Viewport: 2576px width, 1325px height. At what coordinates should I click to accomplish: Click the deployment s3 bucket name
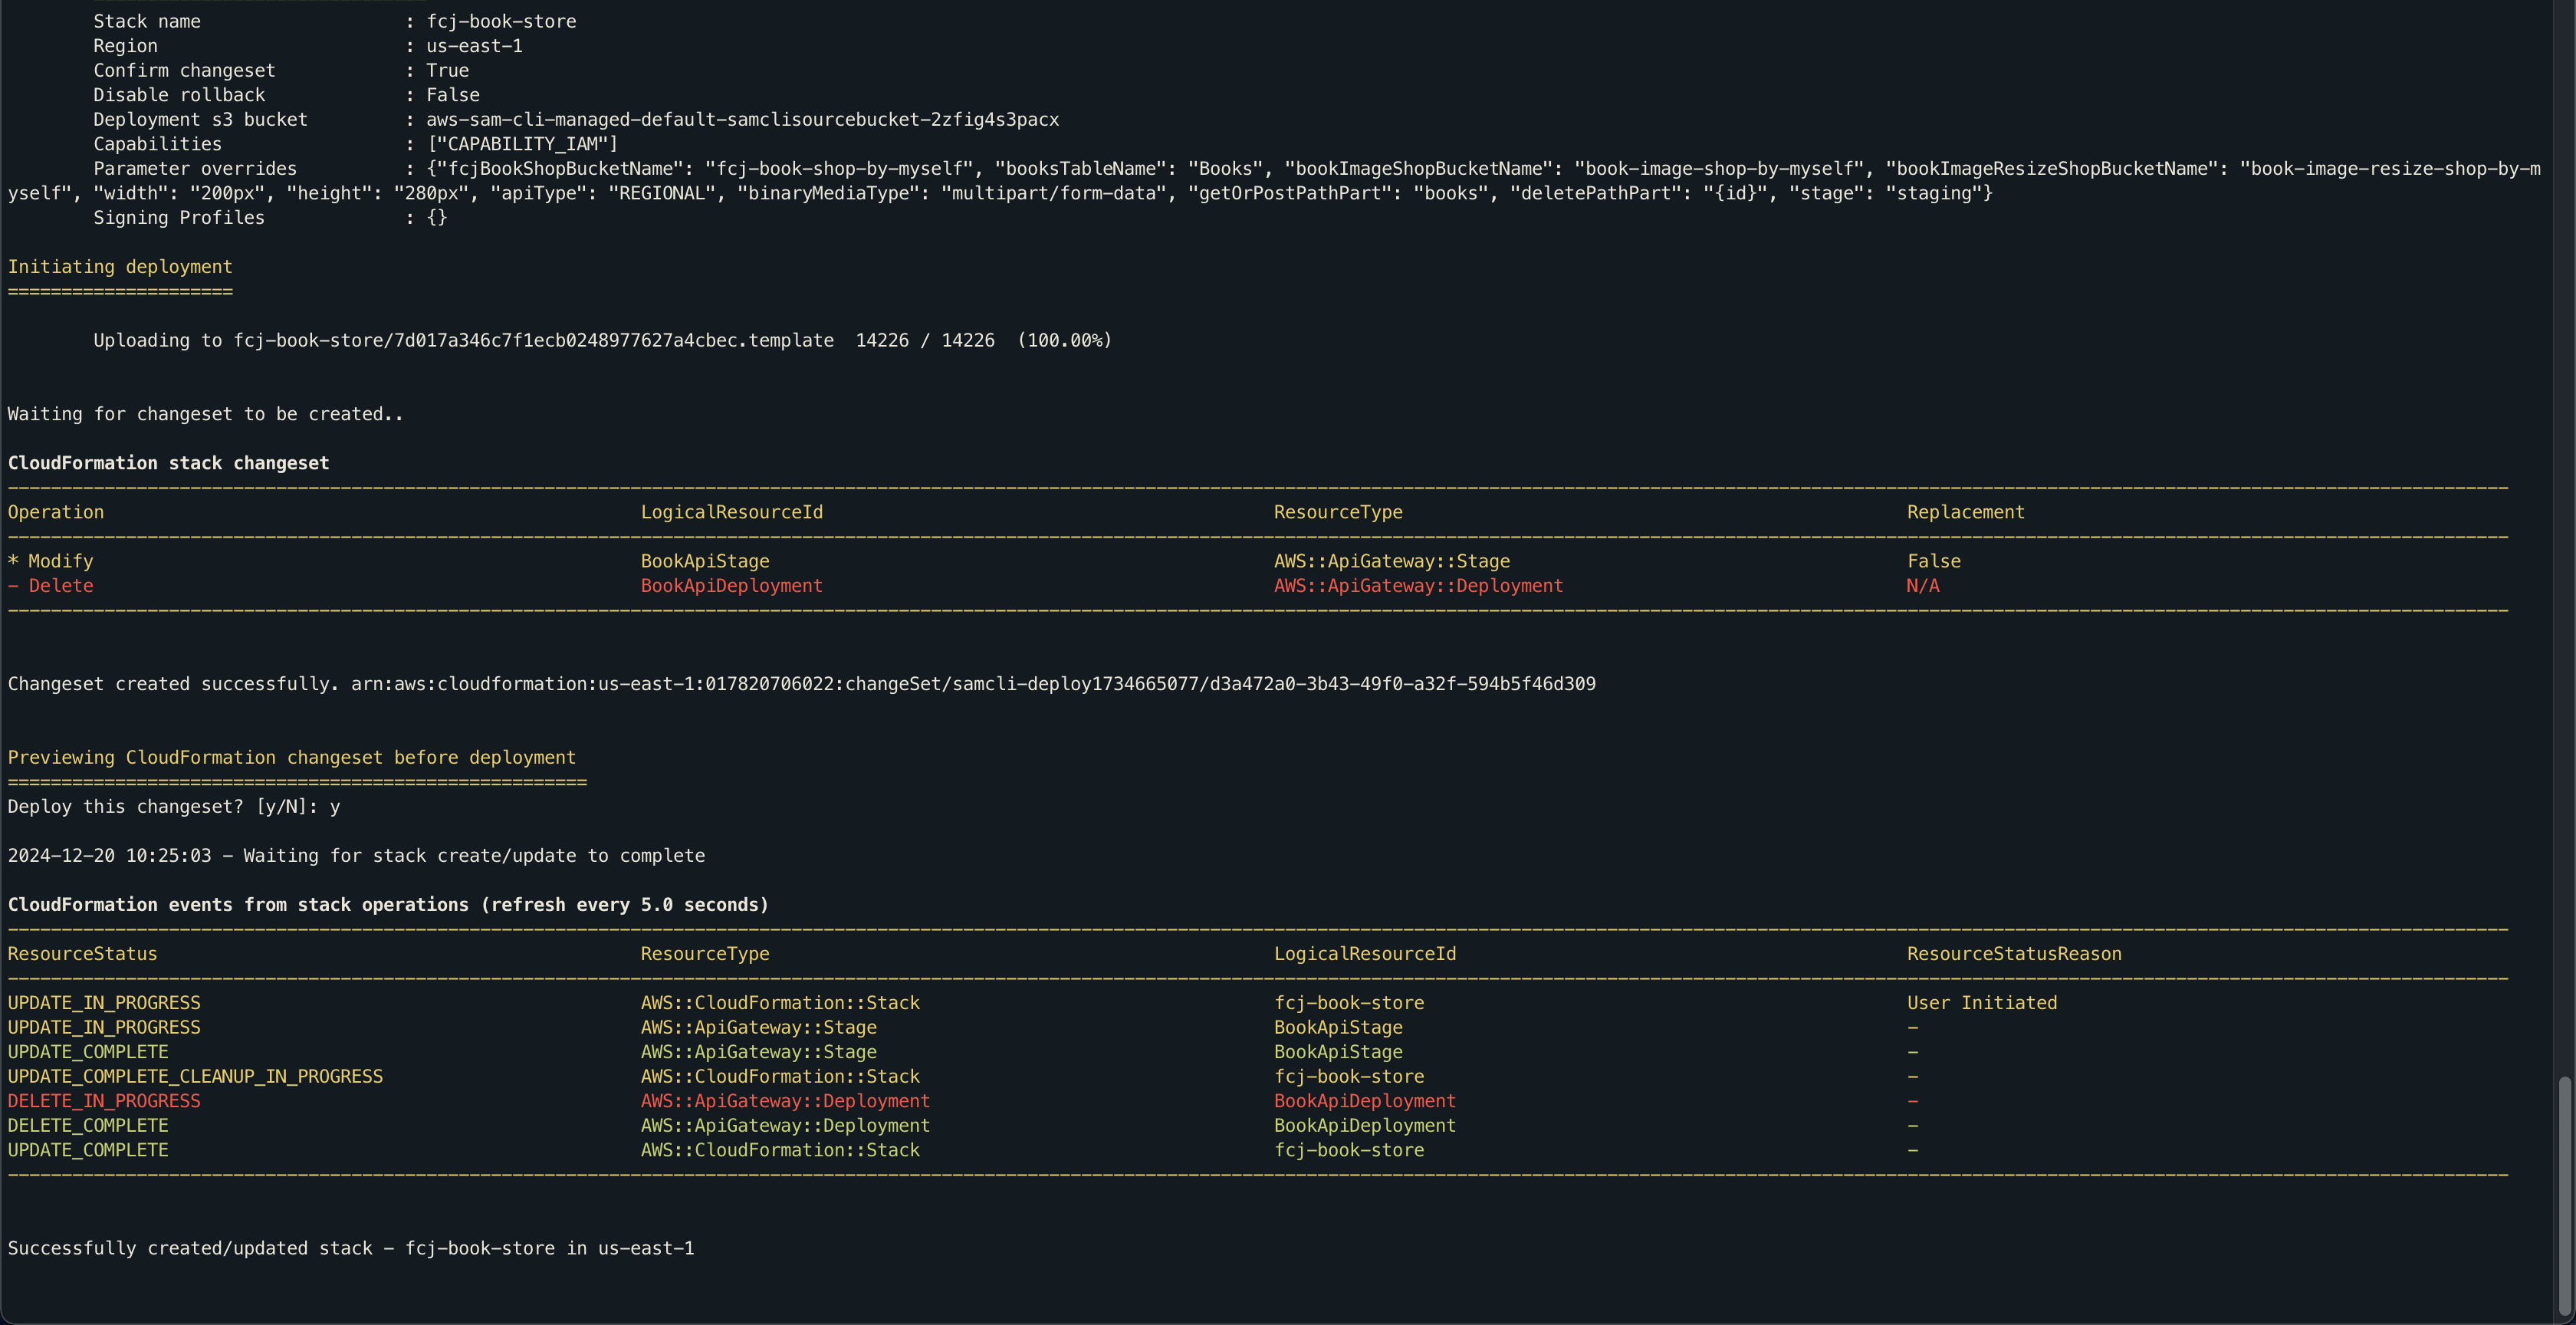pyautogui.click(x=742, y=119)
